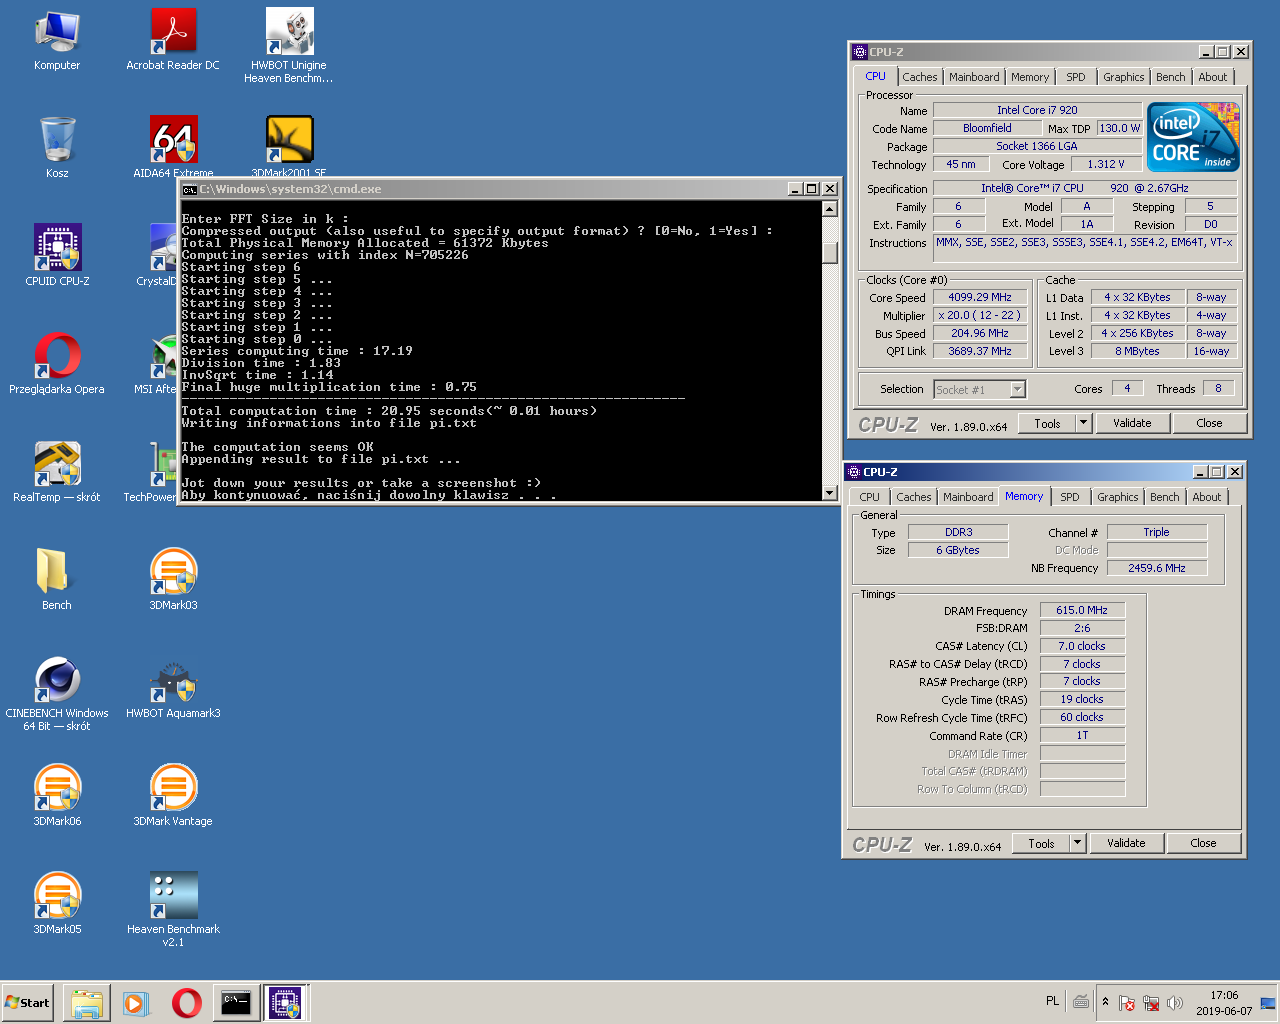This screenshot has height=1024, width=1280.
Task: Launch Przeglądarka Opera desktop shortcut
Action: click(57, 363)
